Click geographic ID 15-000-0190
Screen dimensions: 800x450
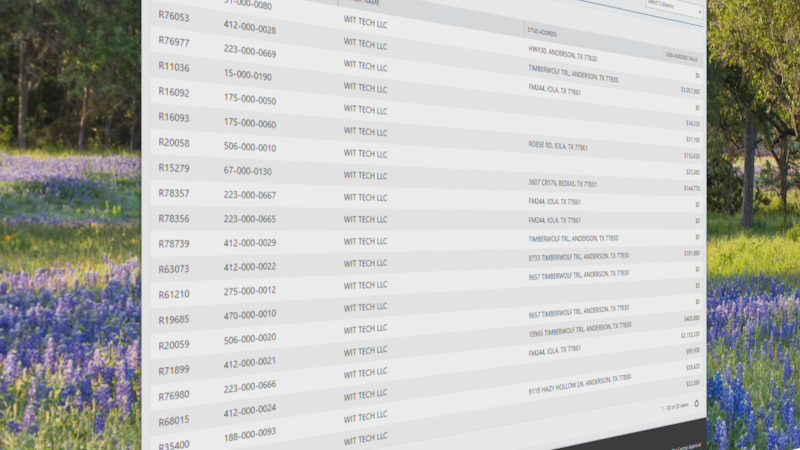(x=247, y=74)
